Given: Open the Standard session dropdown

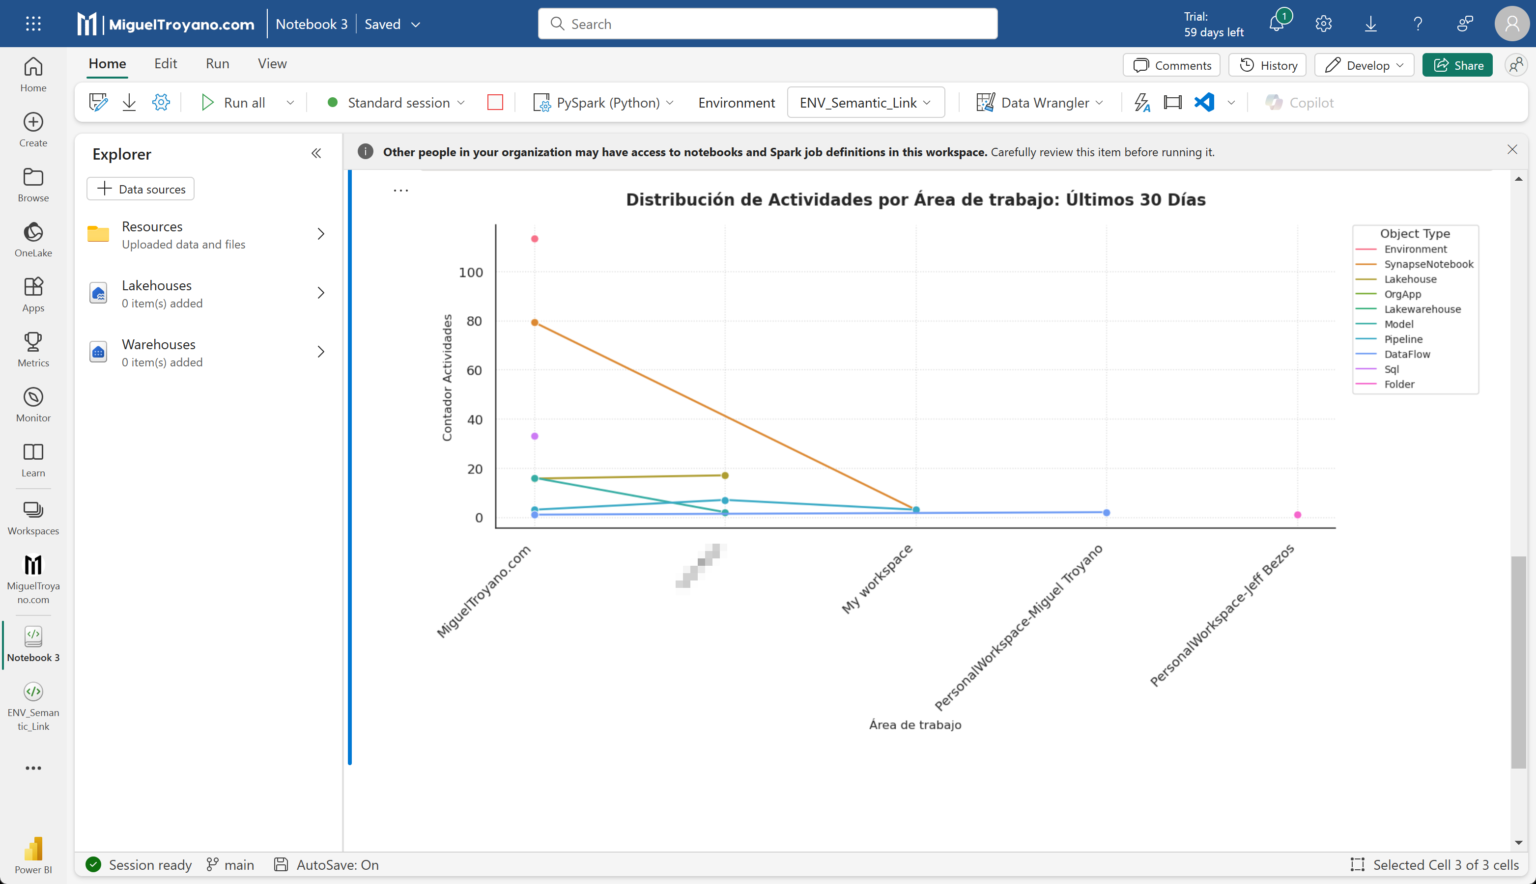Looking at the screenshot, I should 397,102.
